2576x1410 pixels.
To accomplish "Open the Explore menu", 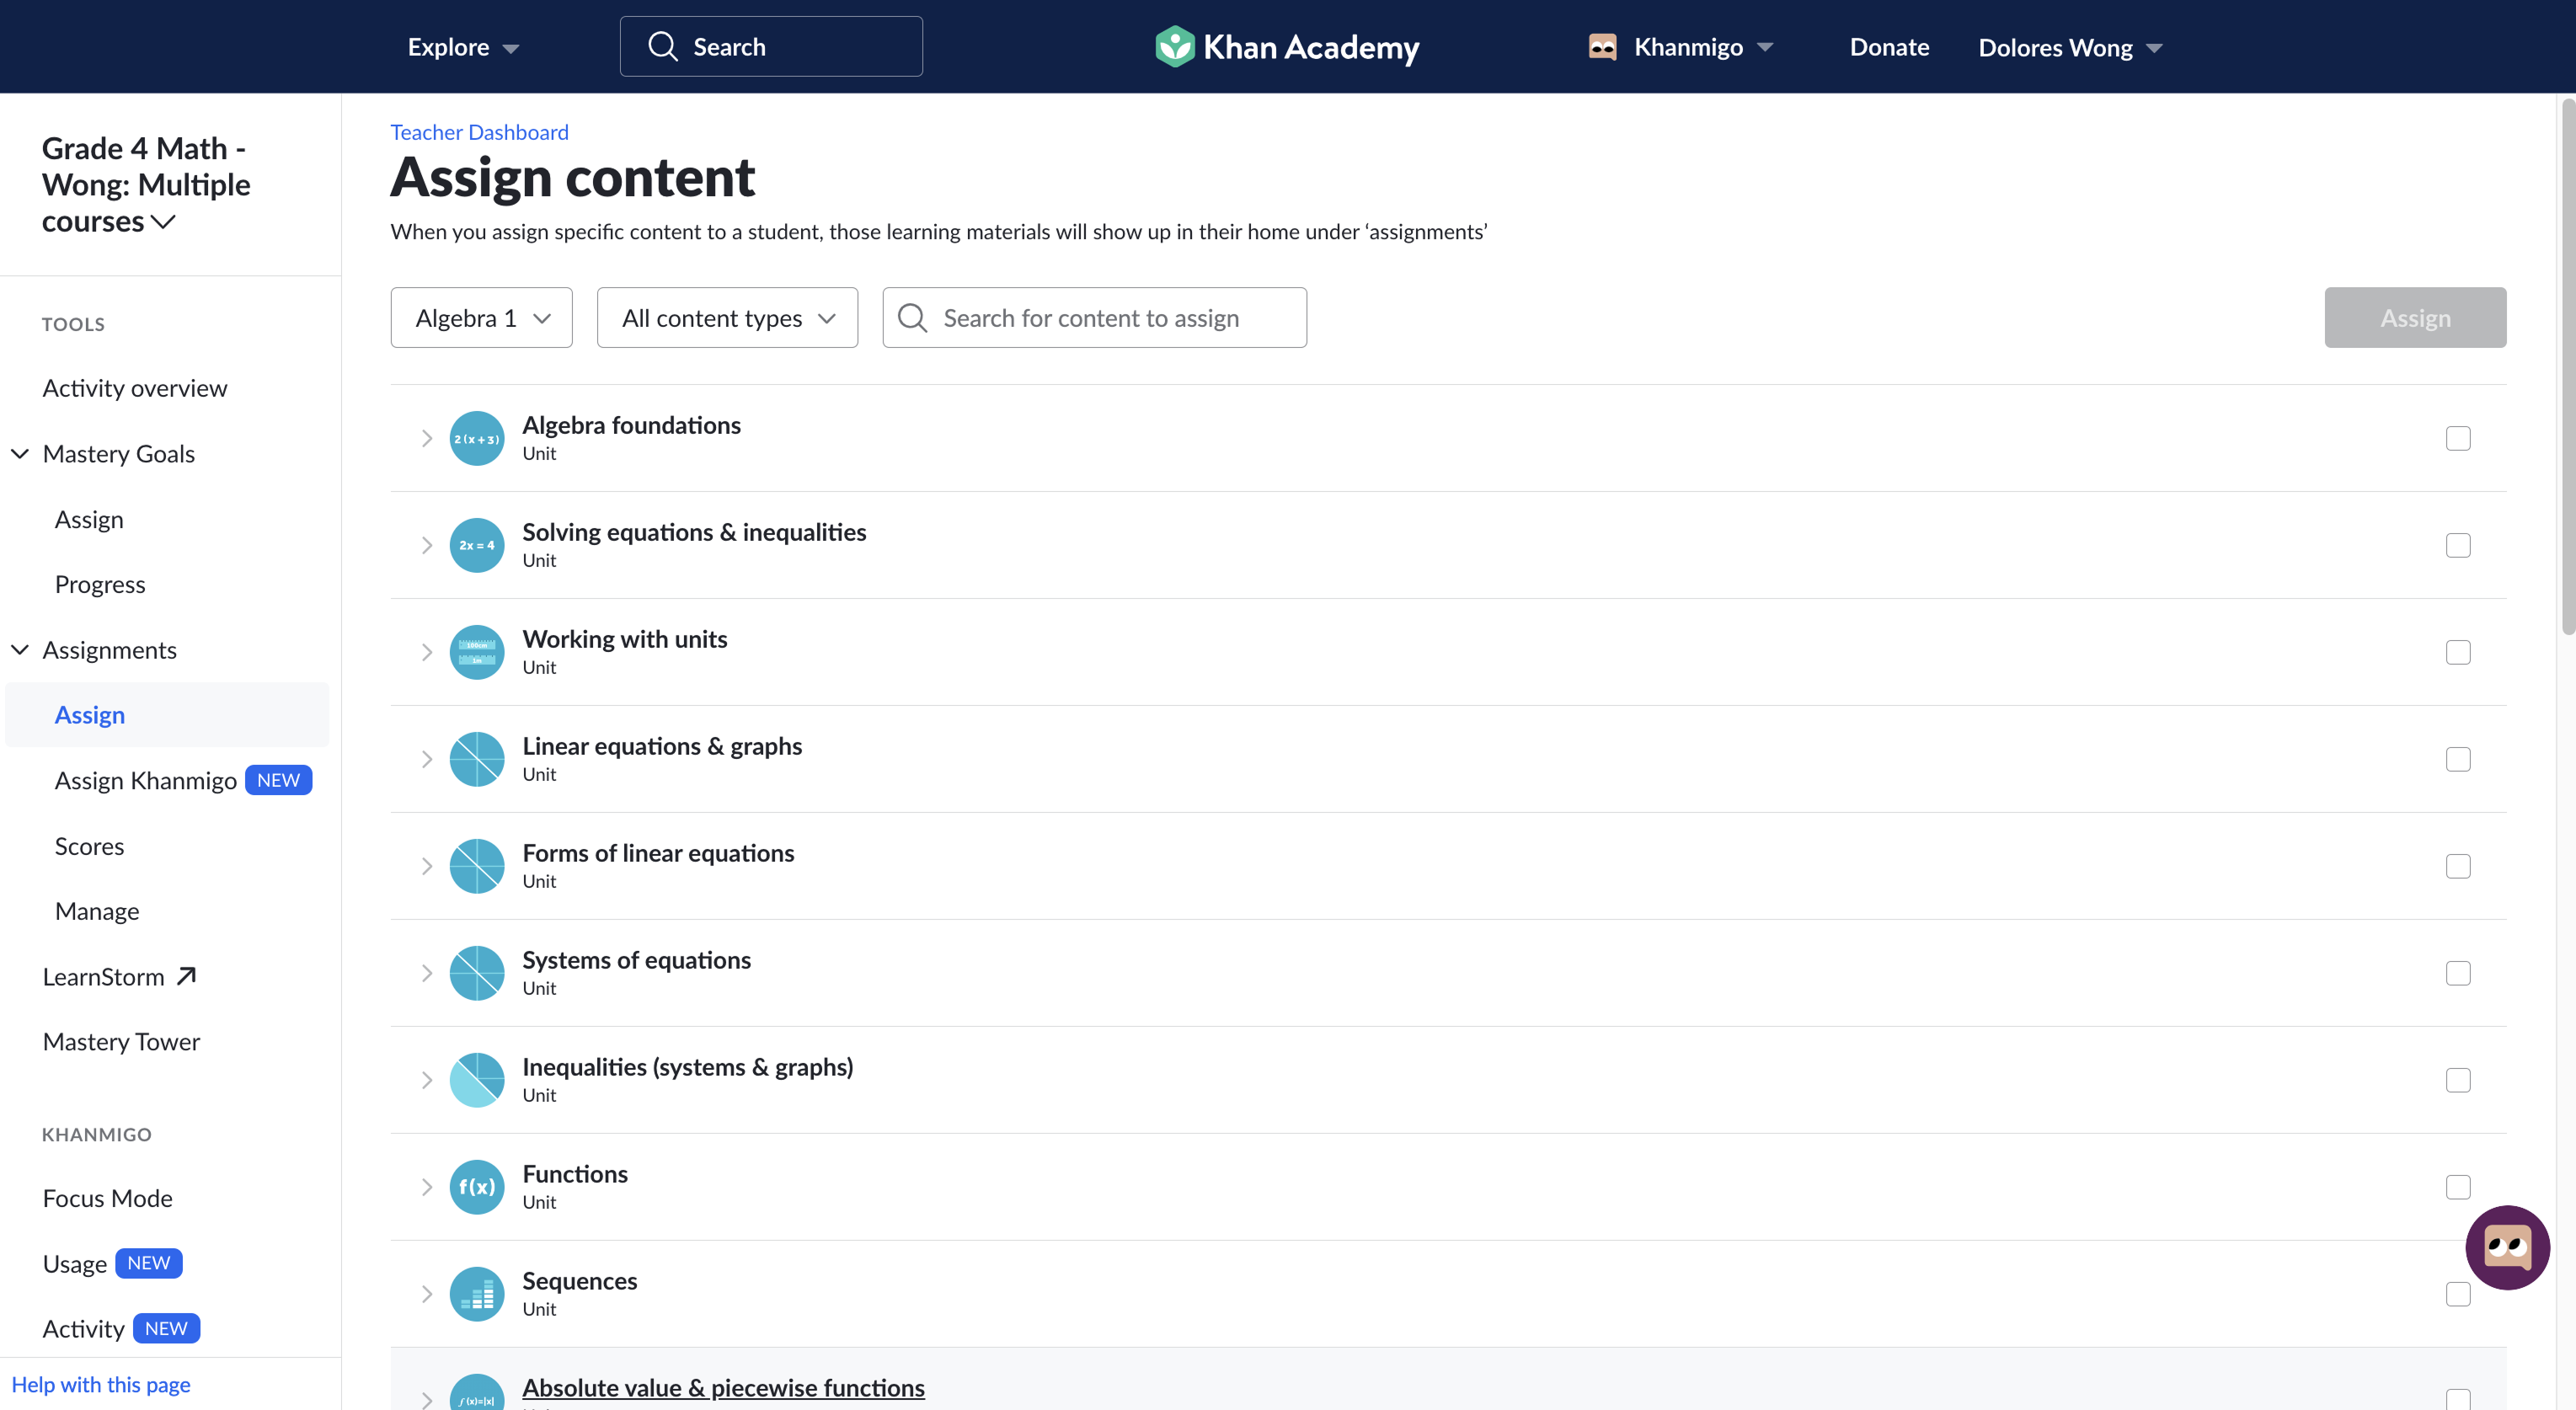I will (463, 47).
